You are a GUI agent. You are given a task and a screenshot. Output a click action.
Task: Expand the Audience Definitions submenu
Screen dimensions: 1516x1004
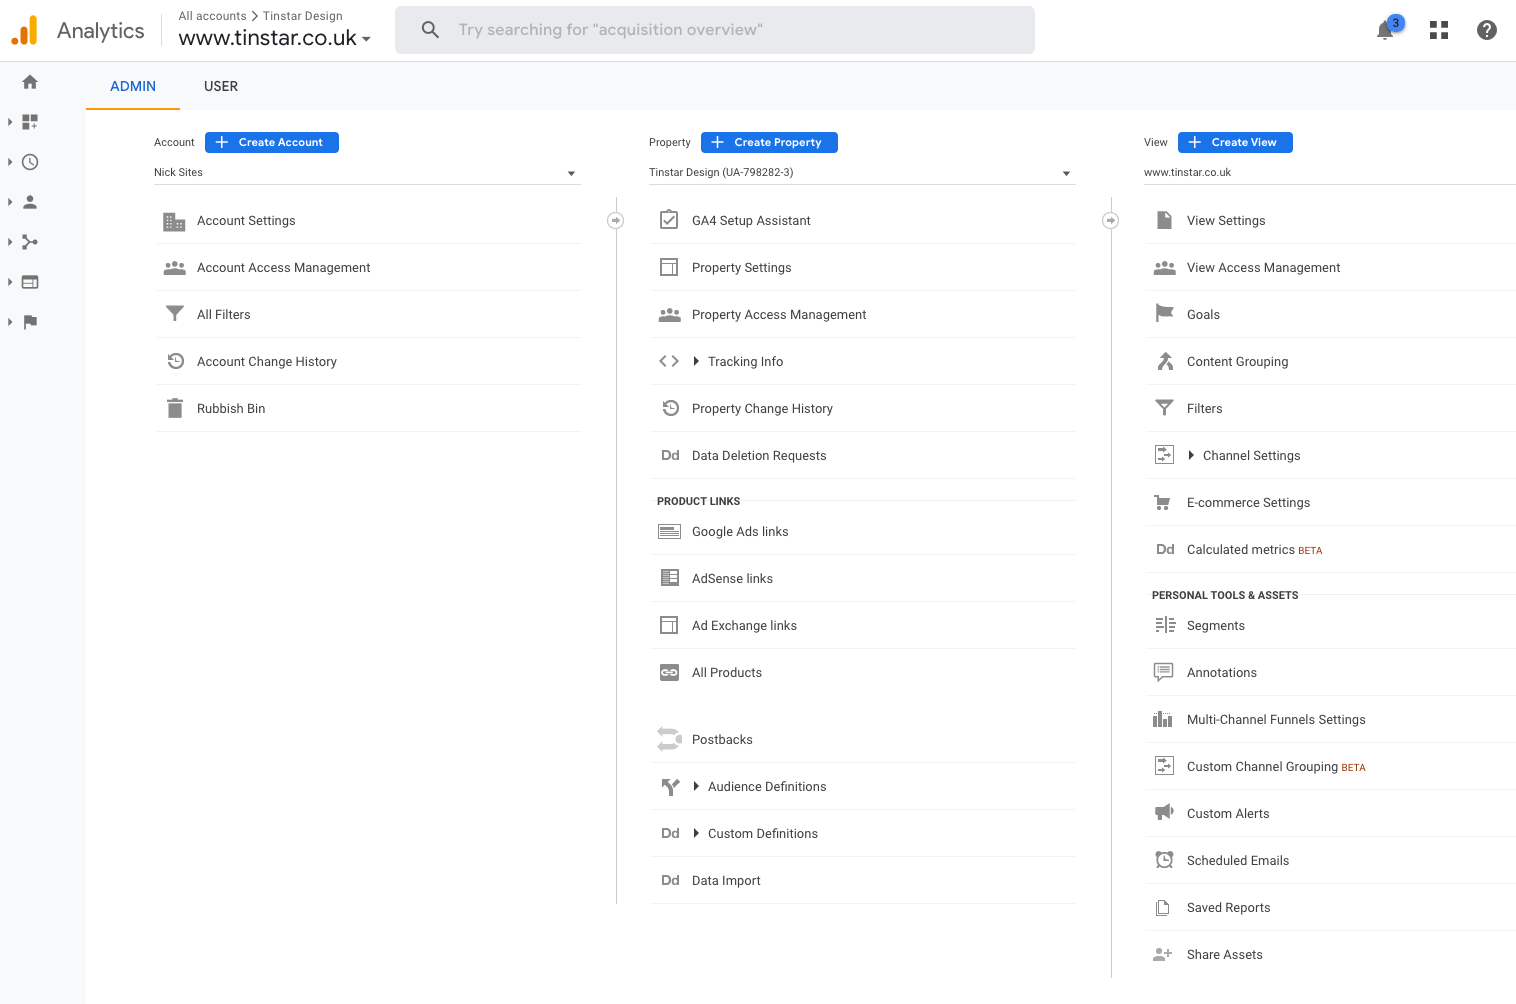pyautogui.click(x=696, y=786)
